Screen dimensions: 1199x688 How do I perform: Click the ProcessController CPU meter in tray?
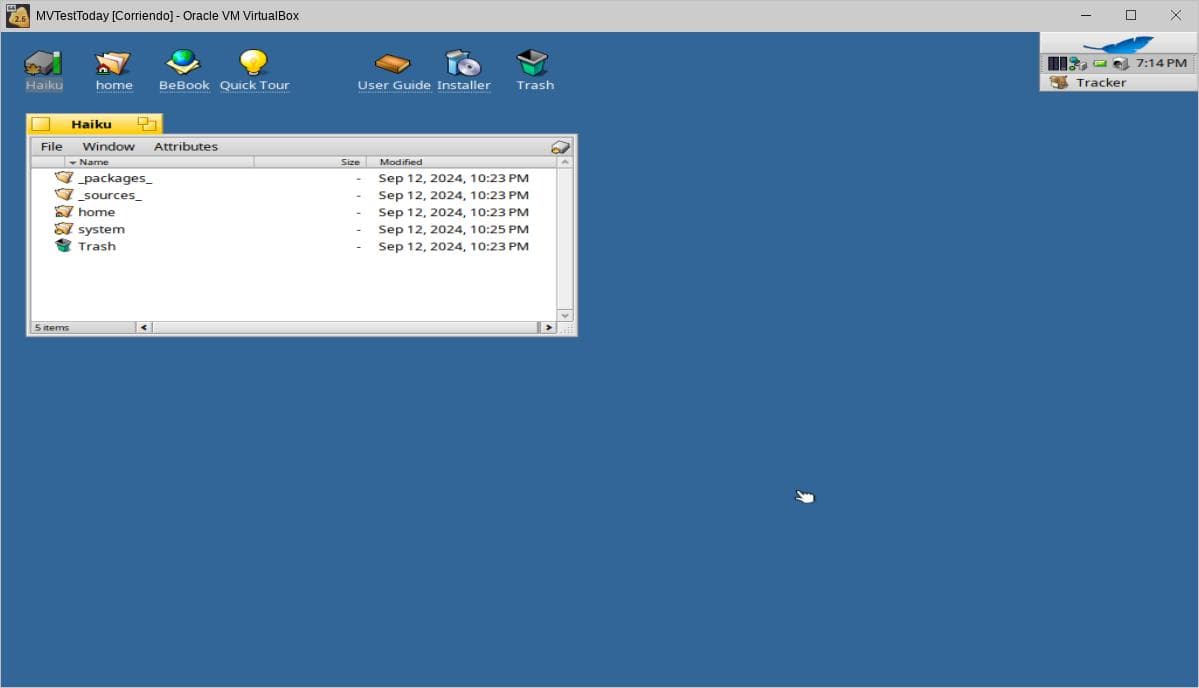(x=1057, y=63)
